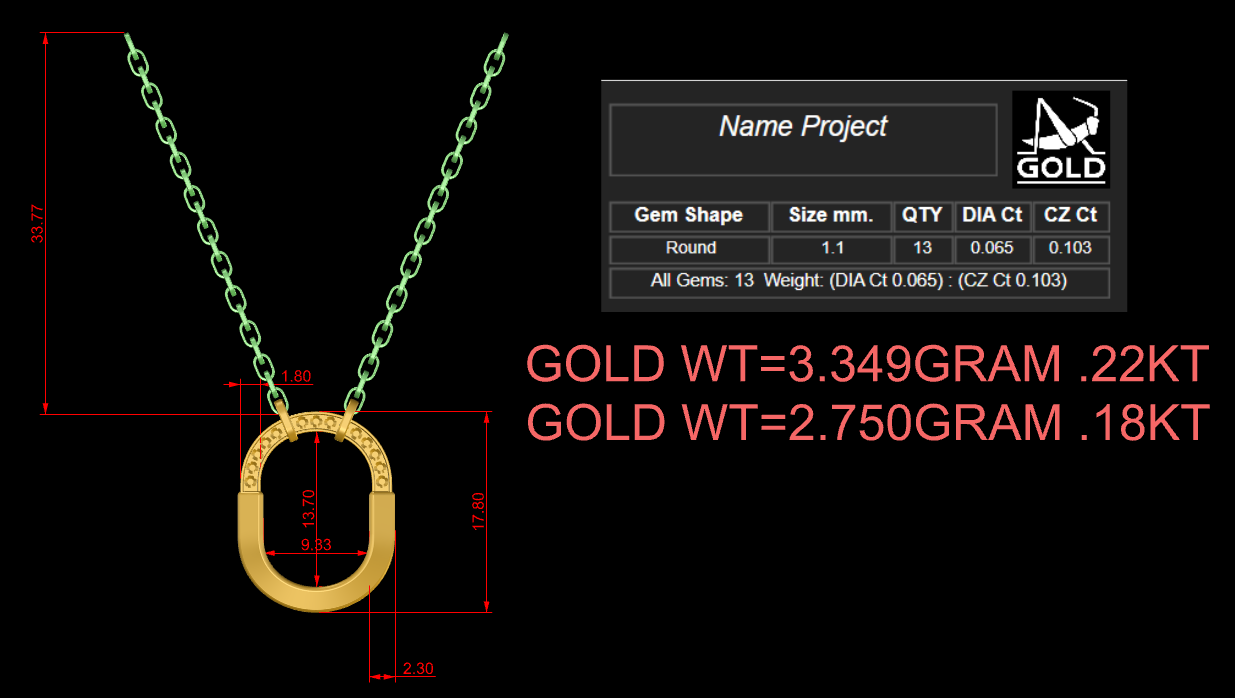Select the 18KT gold weight text

pos(868,423)
